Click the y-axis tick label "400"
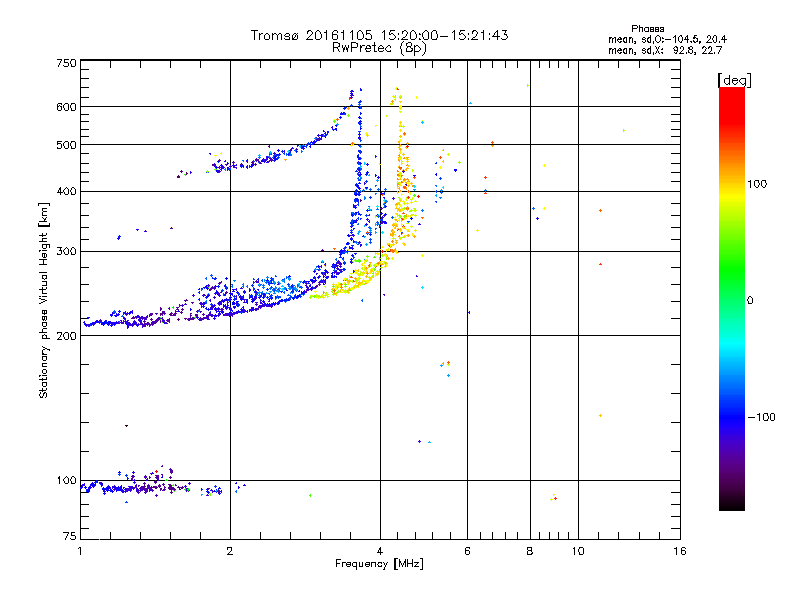 point(66,192)
